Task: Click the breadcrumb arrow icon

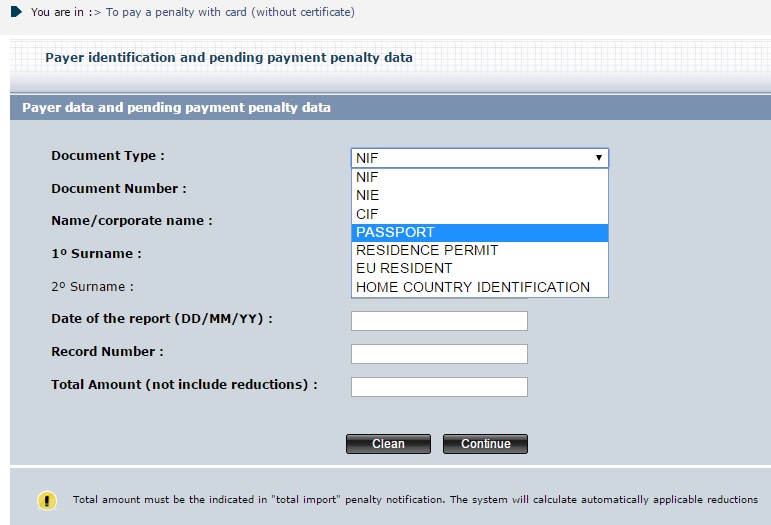Action: 16,12
